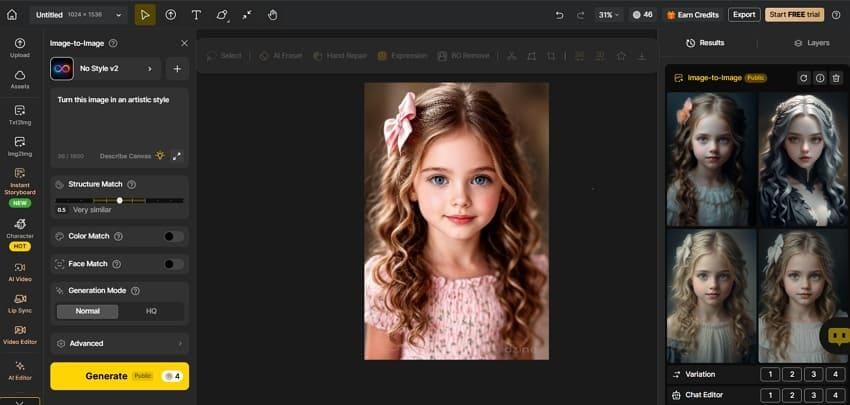Open AI Editor in sidebar
This screenshot has width=850, height=405.
[20, 371]
